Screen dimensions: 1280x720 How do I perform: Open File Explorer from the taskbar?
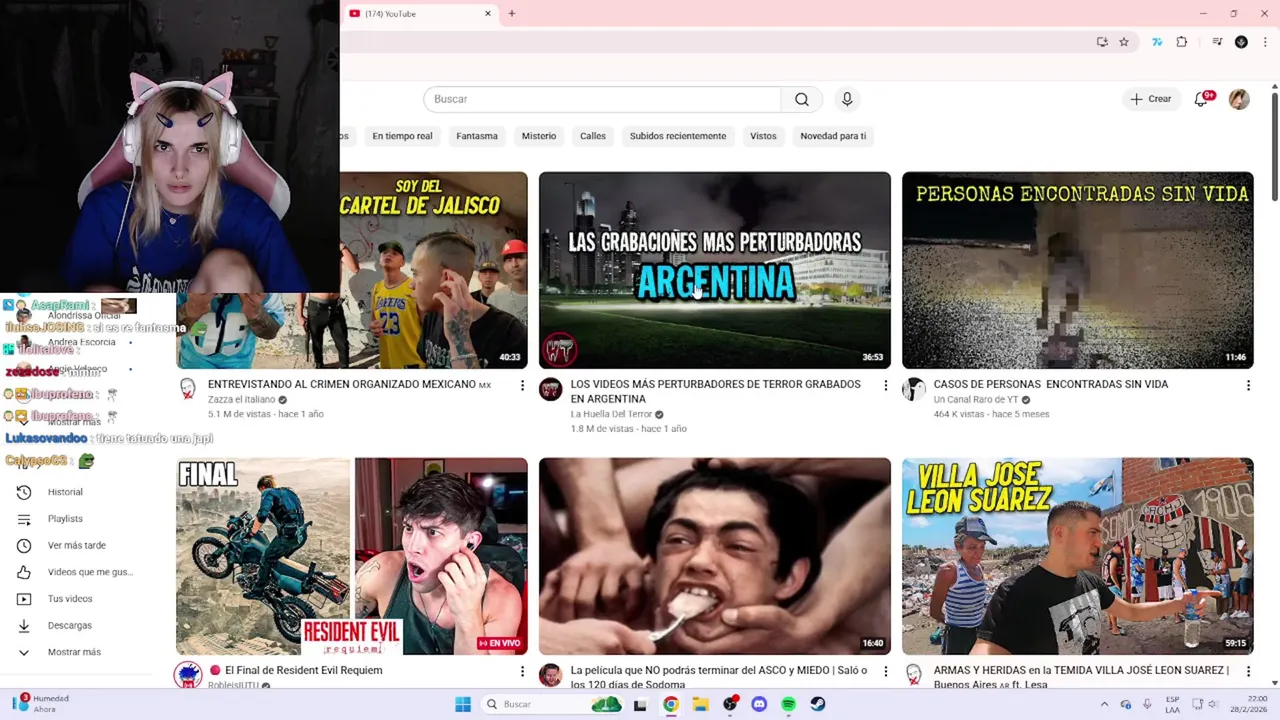coord(700,704)
